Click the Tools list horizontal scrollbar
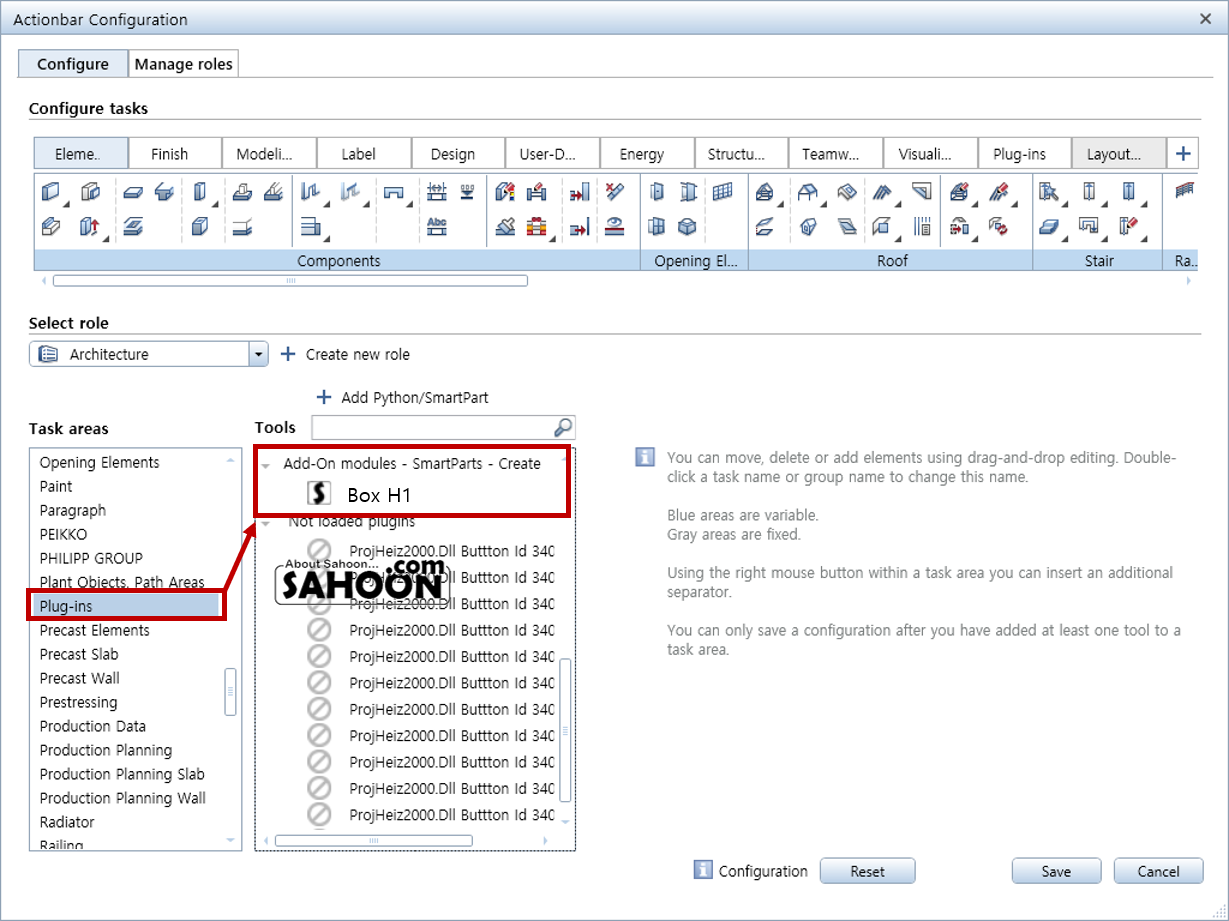The image size is (1229, 921). pos(372,841)
